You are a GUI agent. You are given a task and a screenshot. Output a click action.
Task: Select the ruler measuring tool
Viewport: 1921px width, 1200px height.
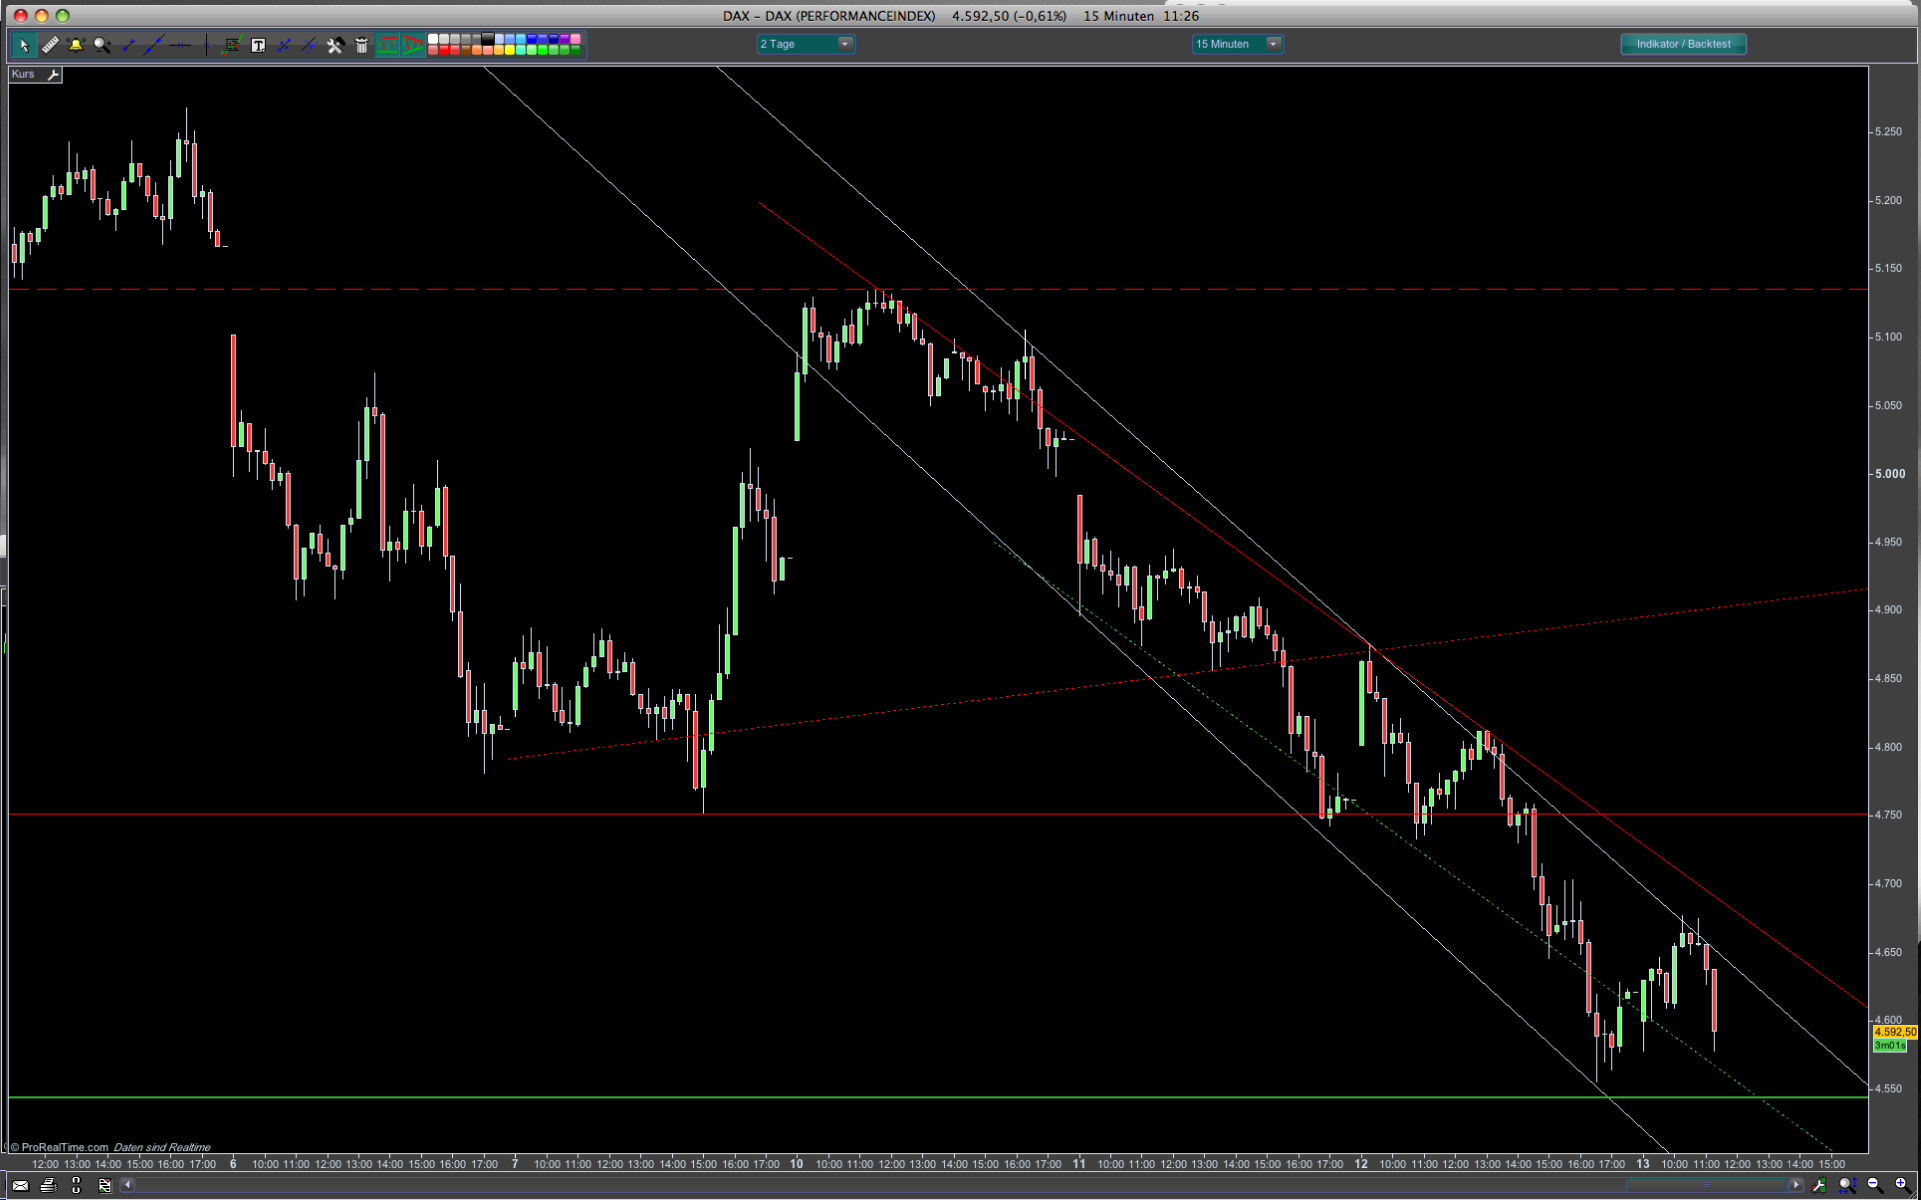point(50,45)
